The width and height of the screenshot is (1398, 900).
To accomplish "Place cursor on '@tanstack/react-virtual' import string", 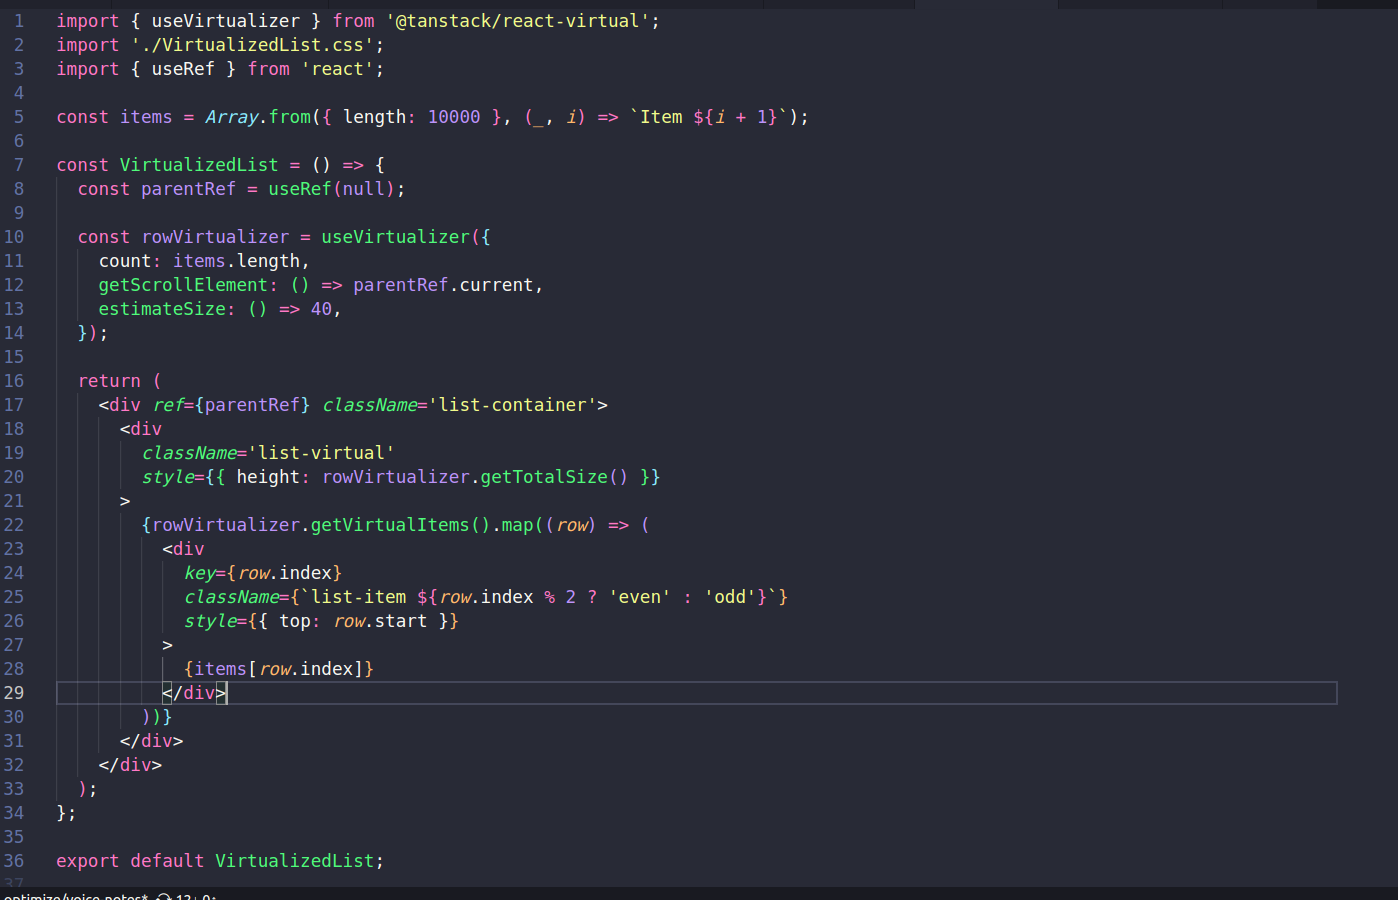I will tap(518, 21).
